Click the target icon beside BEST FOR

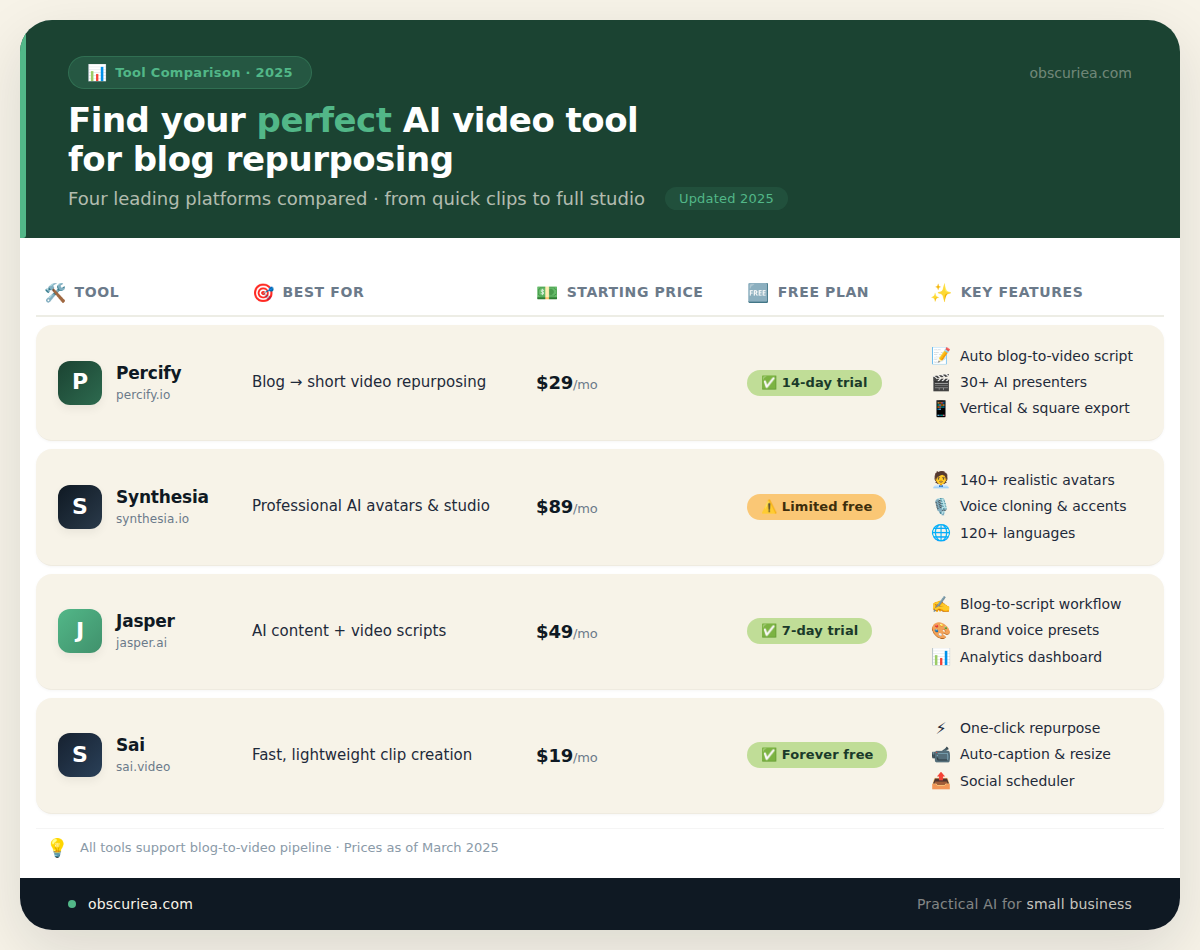pyautogui.click(x=263, y=292)
